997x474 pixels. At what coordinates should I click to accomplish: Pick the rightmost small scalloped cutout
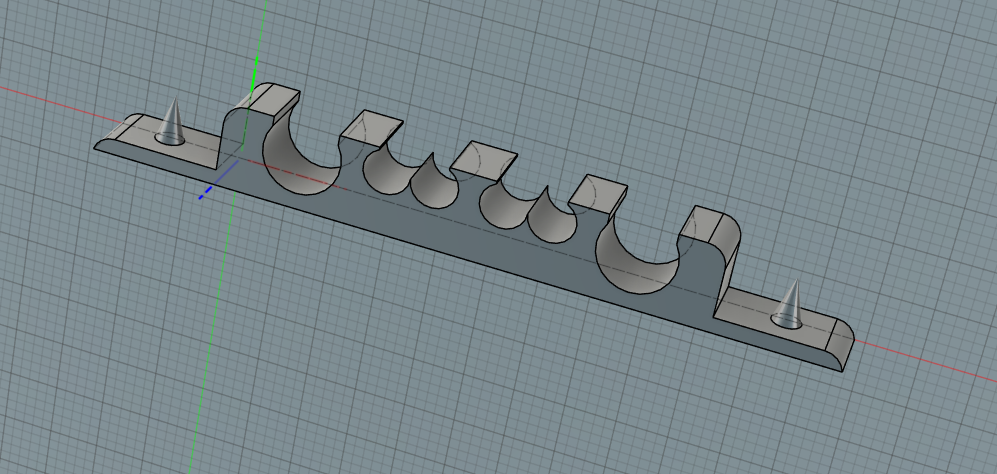click(x=550, y=219)
